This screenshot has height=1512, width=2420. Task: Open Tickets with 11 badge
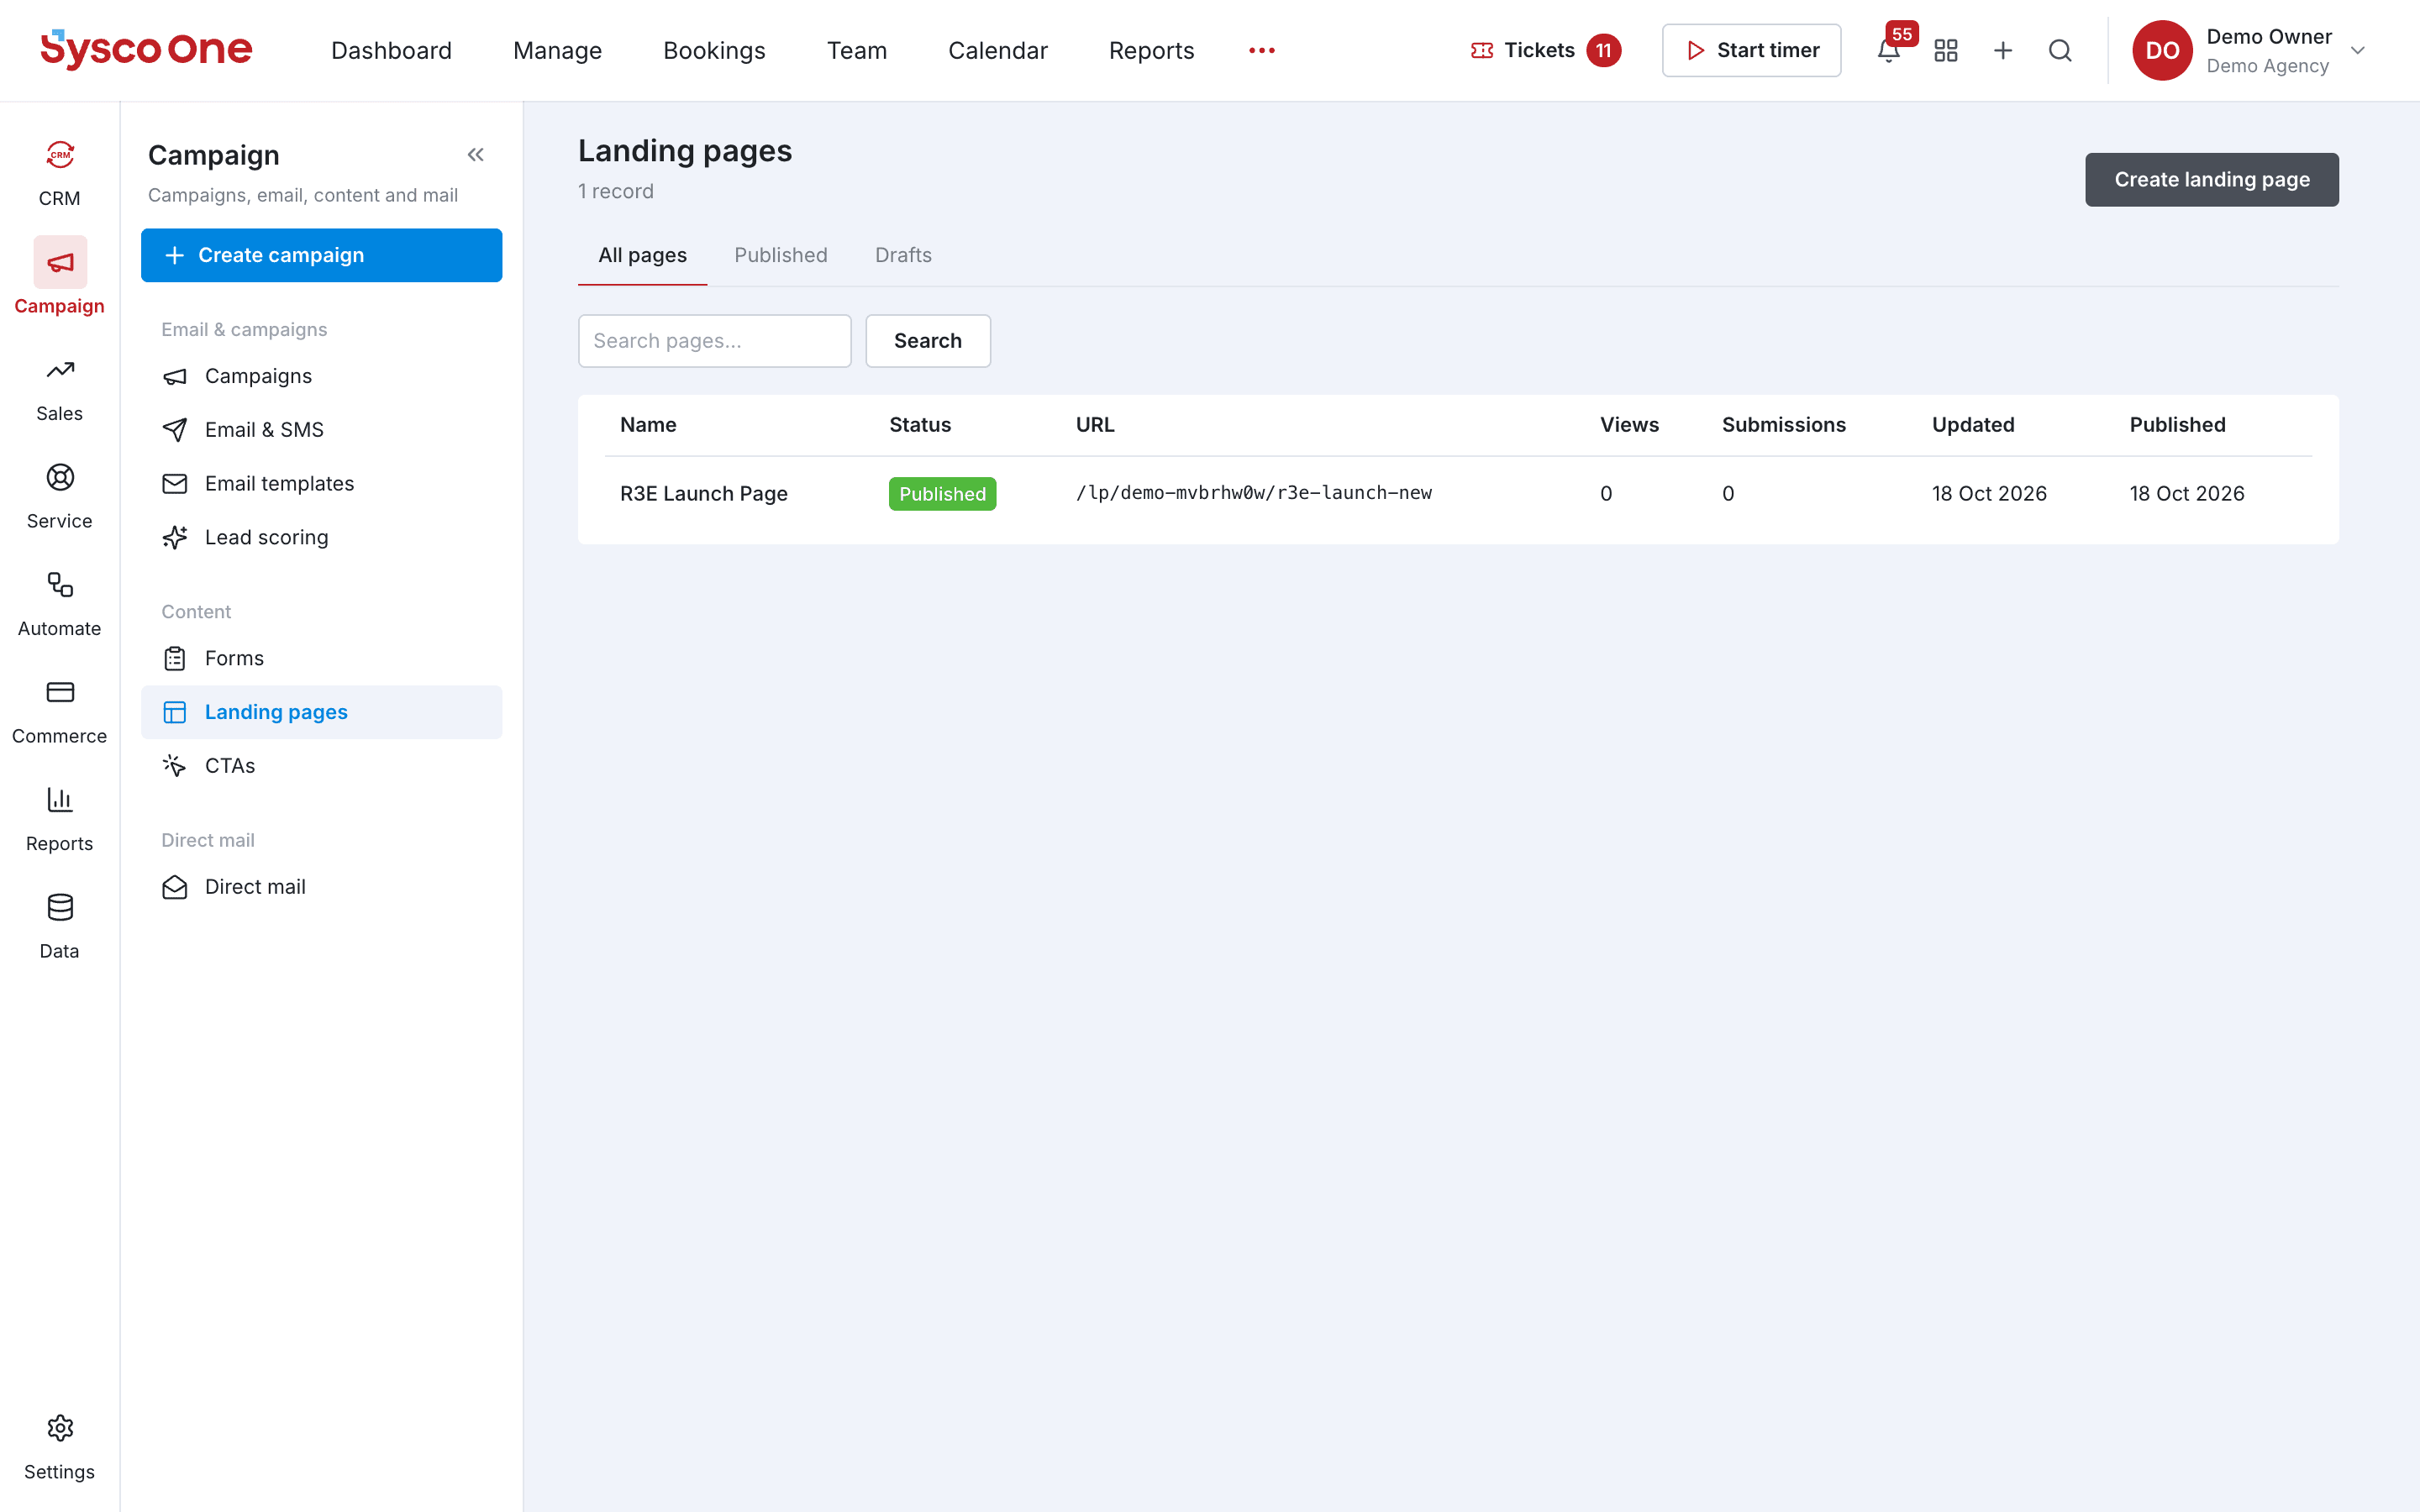pos(1545,50)
